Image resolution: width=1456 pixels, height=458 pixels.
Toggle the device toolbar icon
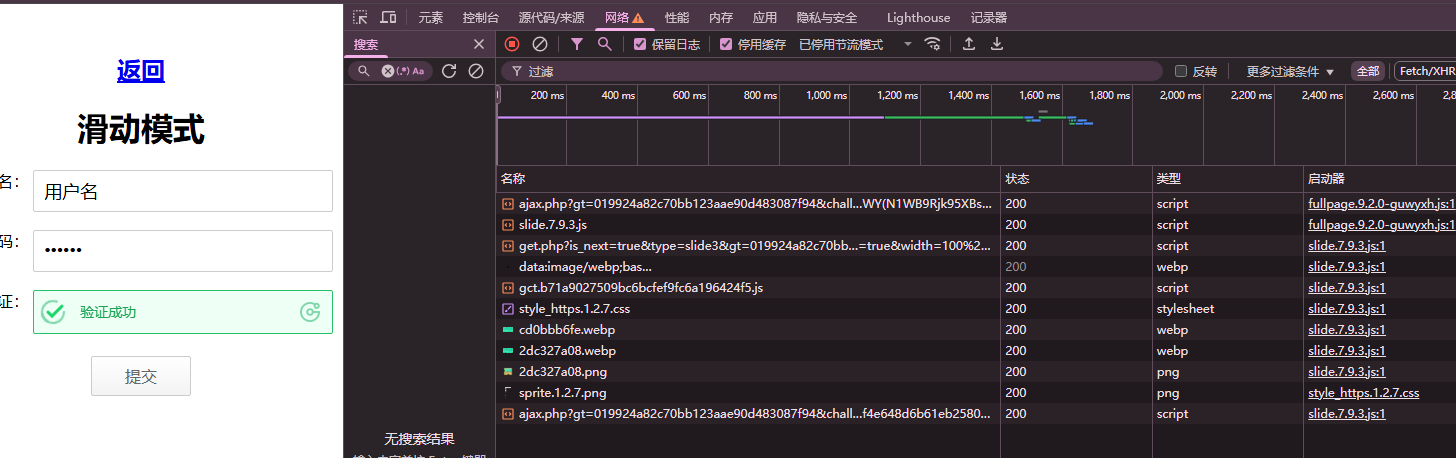click(388, 17)
